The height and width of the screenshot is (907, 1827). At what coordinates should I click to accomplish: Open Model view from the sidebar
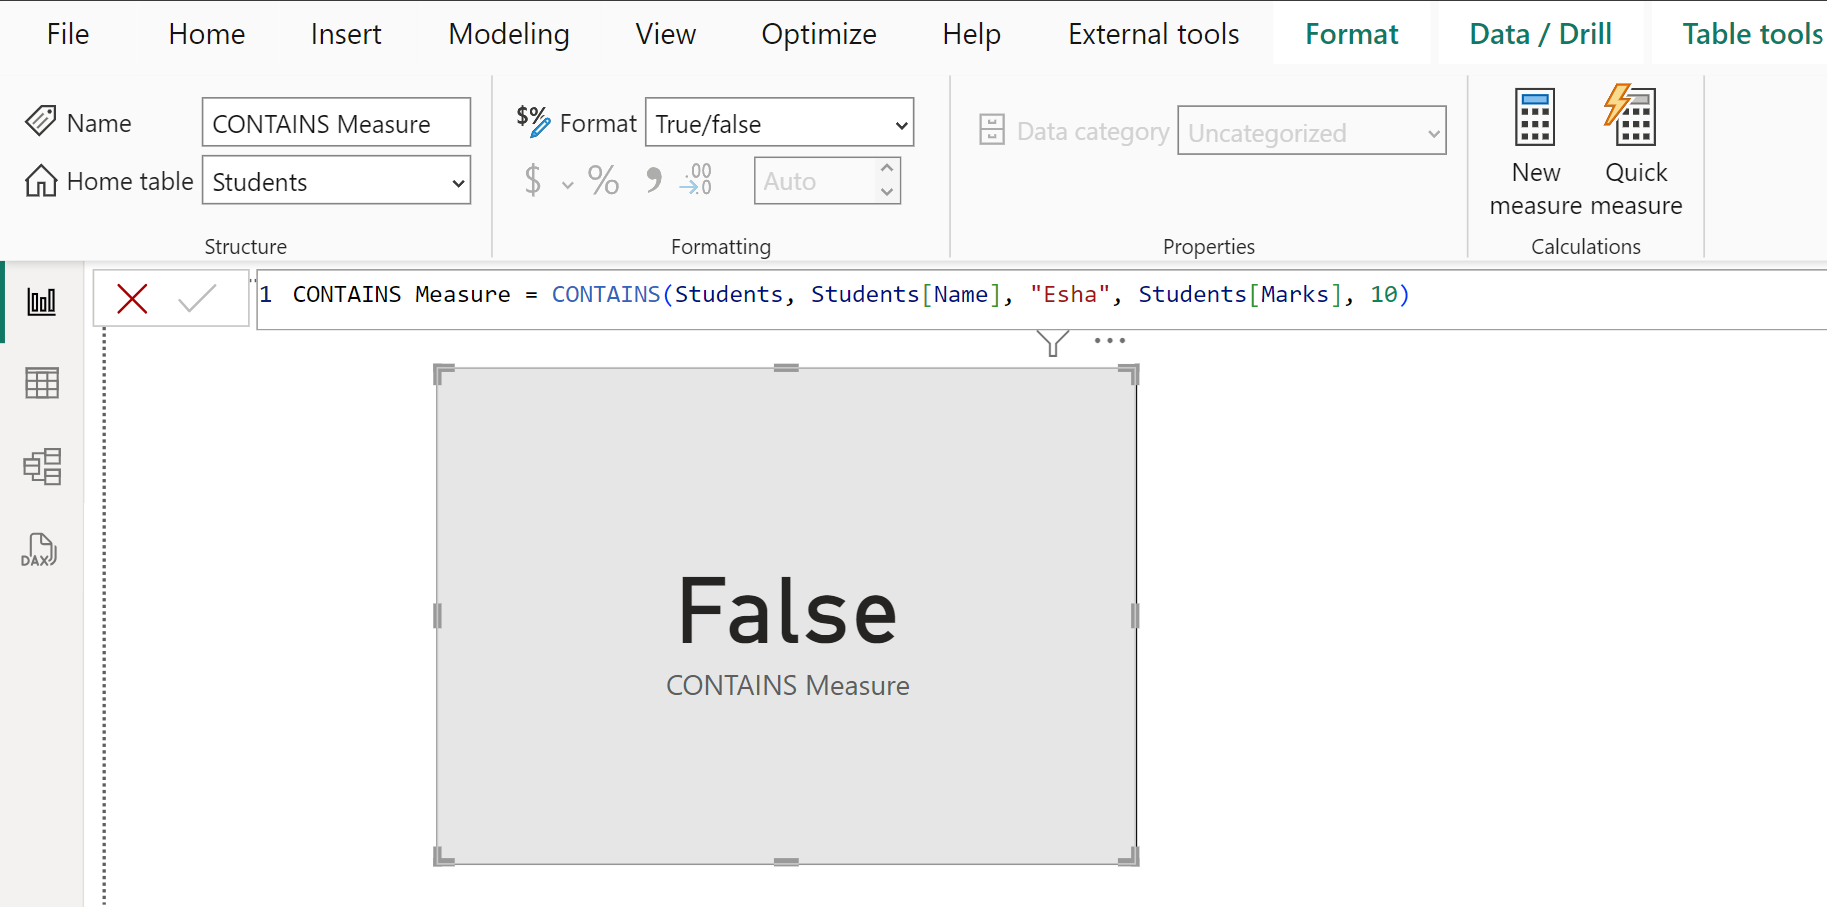pyautogui.click(x=41, y=466)
